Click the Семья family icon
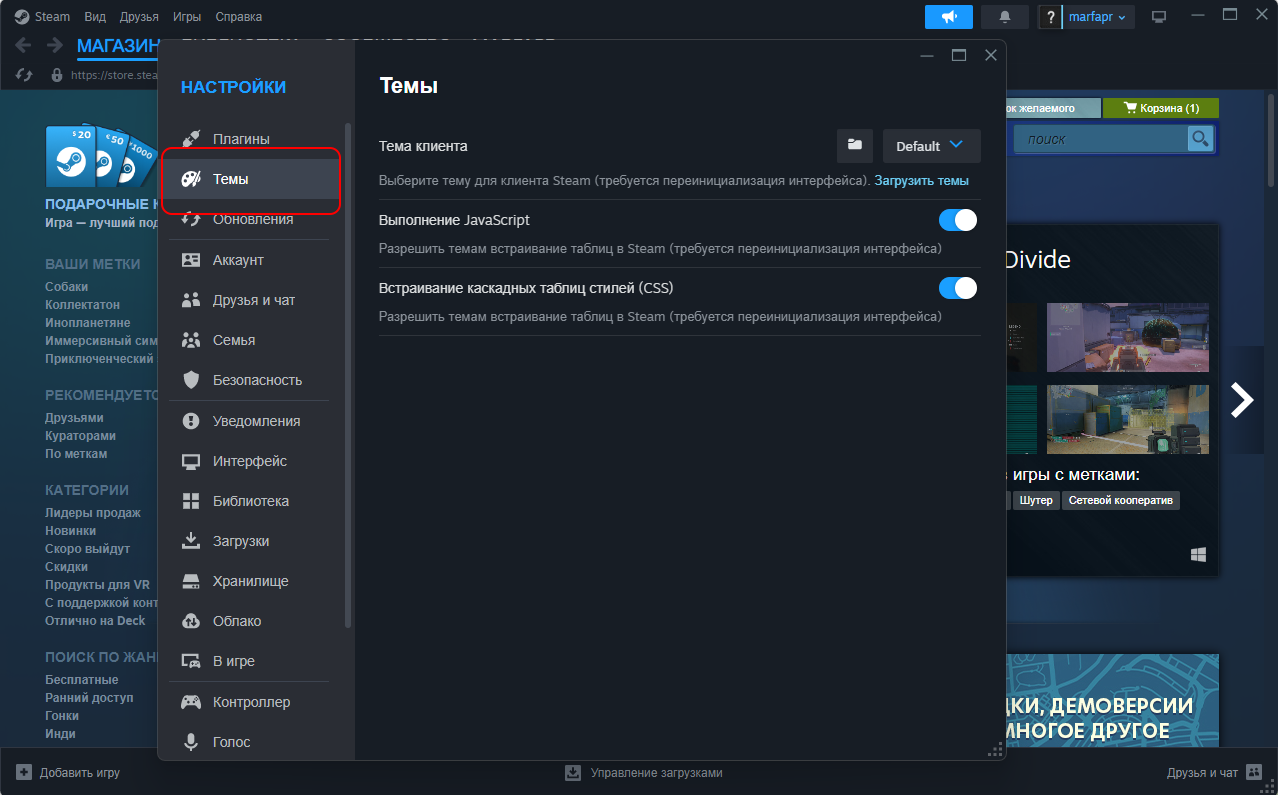Screen dimensions: 1278x795 (x=191, y=340)
